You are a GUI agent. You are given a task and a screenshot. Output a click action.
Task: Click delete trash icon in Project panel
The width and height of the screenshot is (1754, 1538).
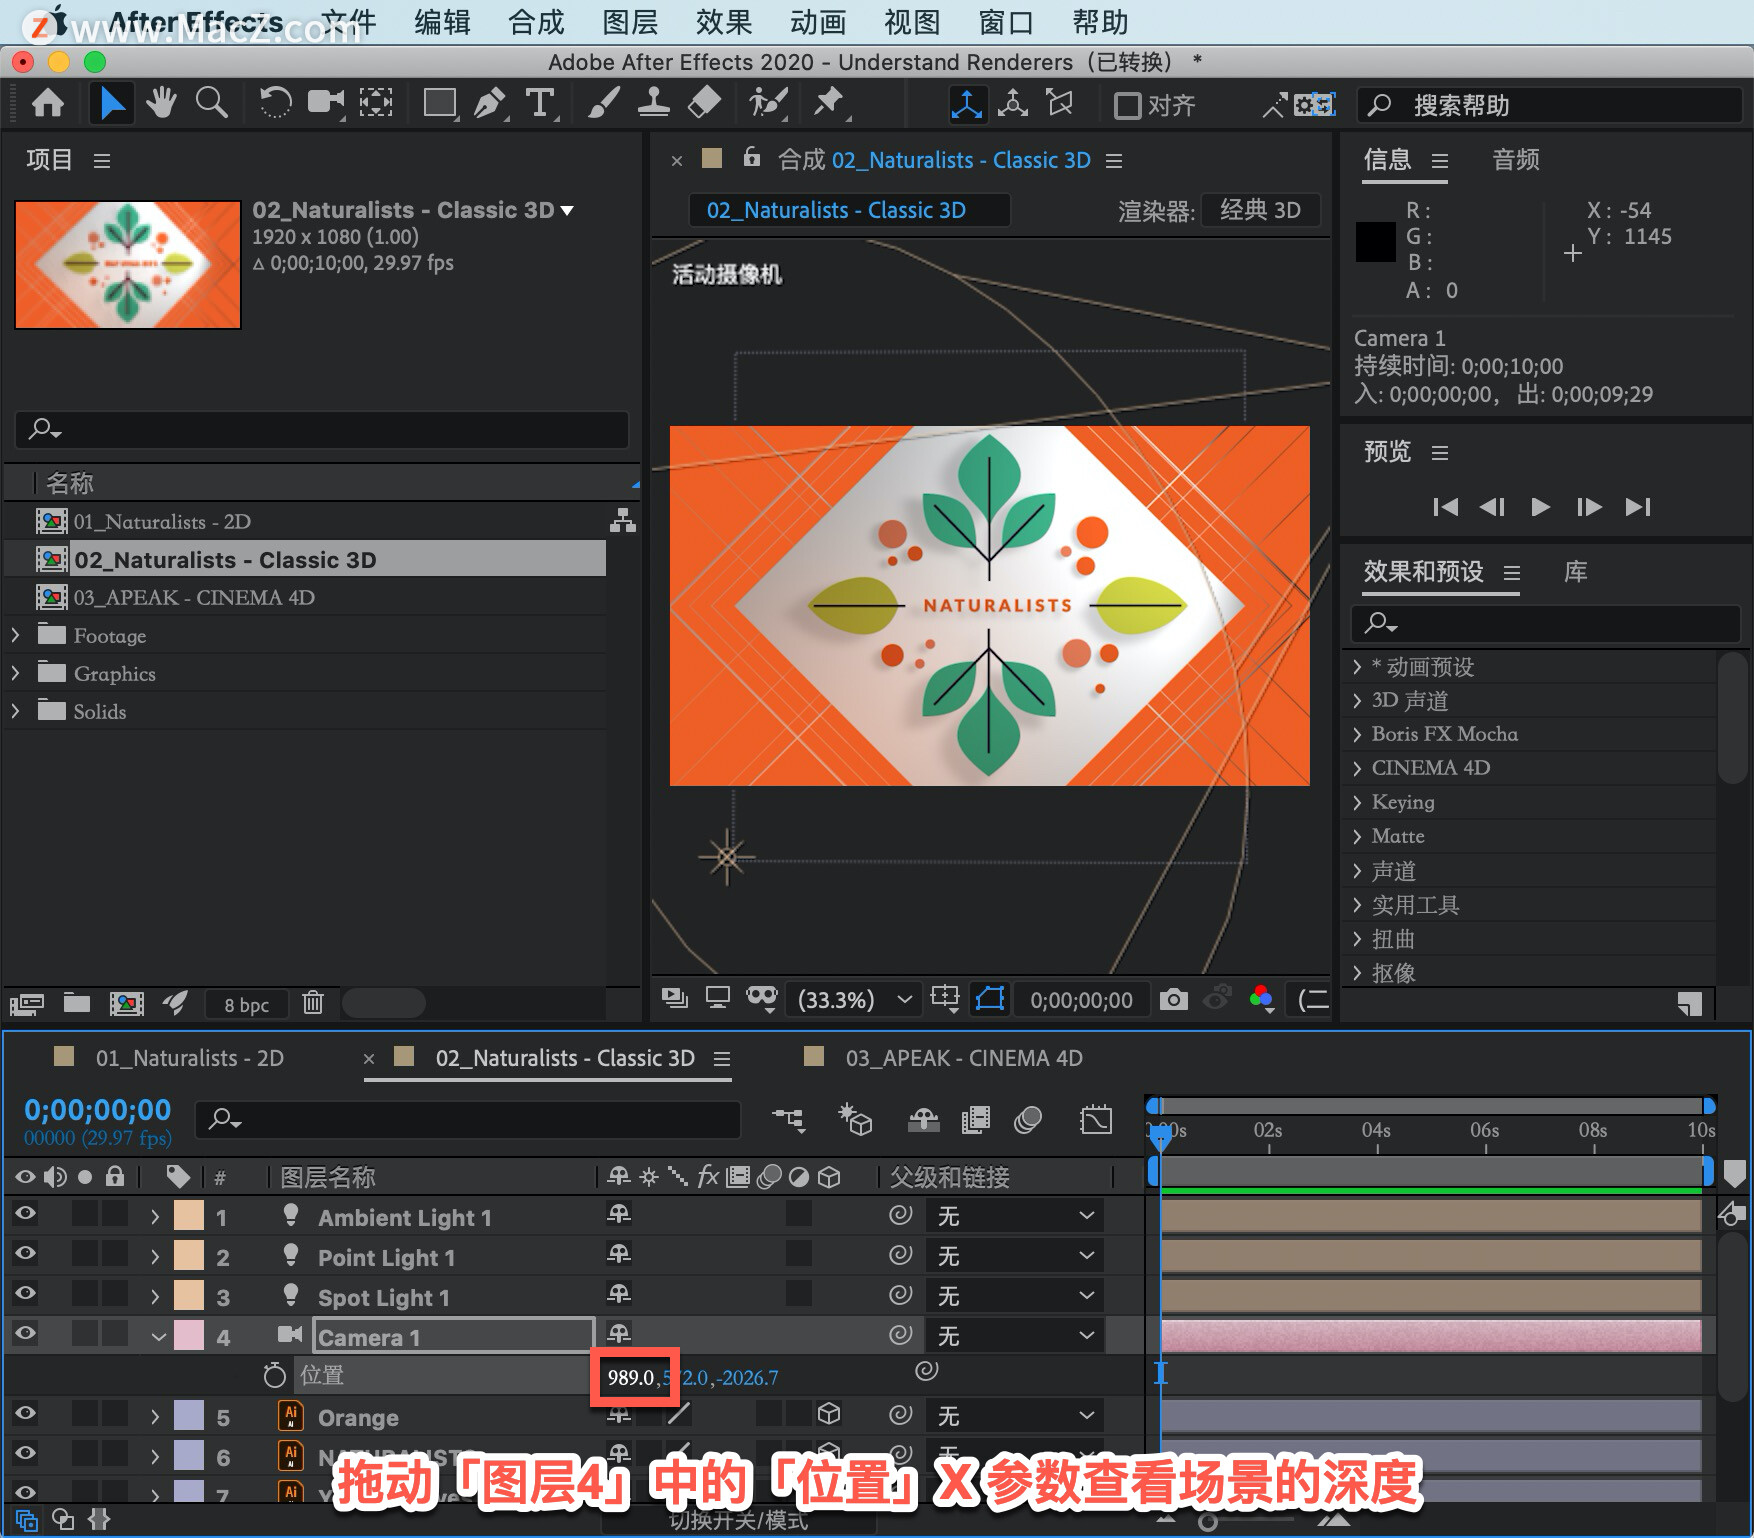click(313, 1003)
